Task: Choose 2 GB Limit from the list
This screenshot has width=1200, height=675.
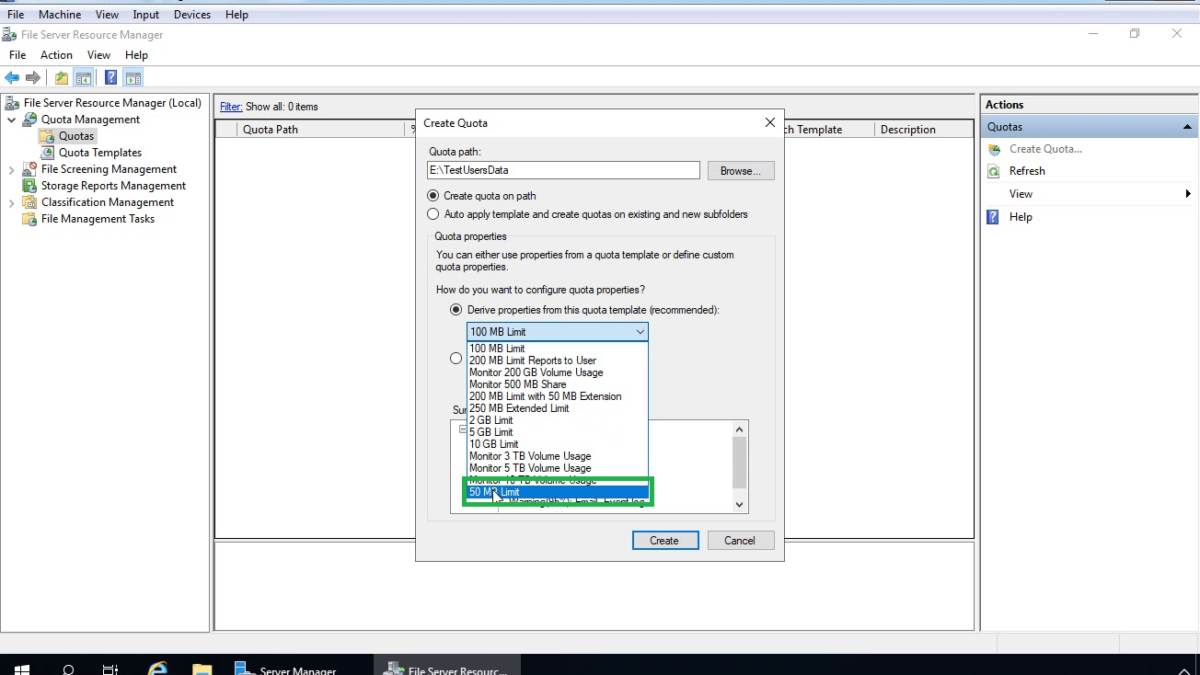Action: pos(558,420)
